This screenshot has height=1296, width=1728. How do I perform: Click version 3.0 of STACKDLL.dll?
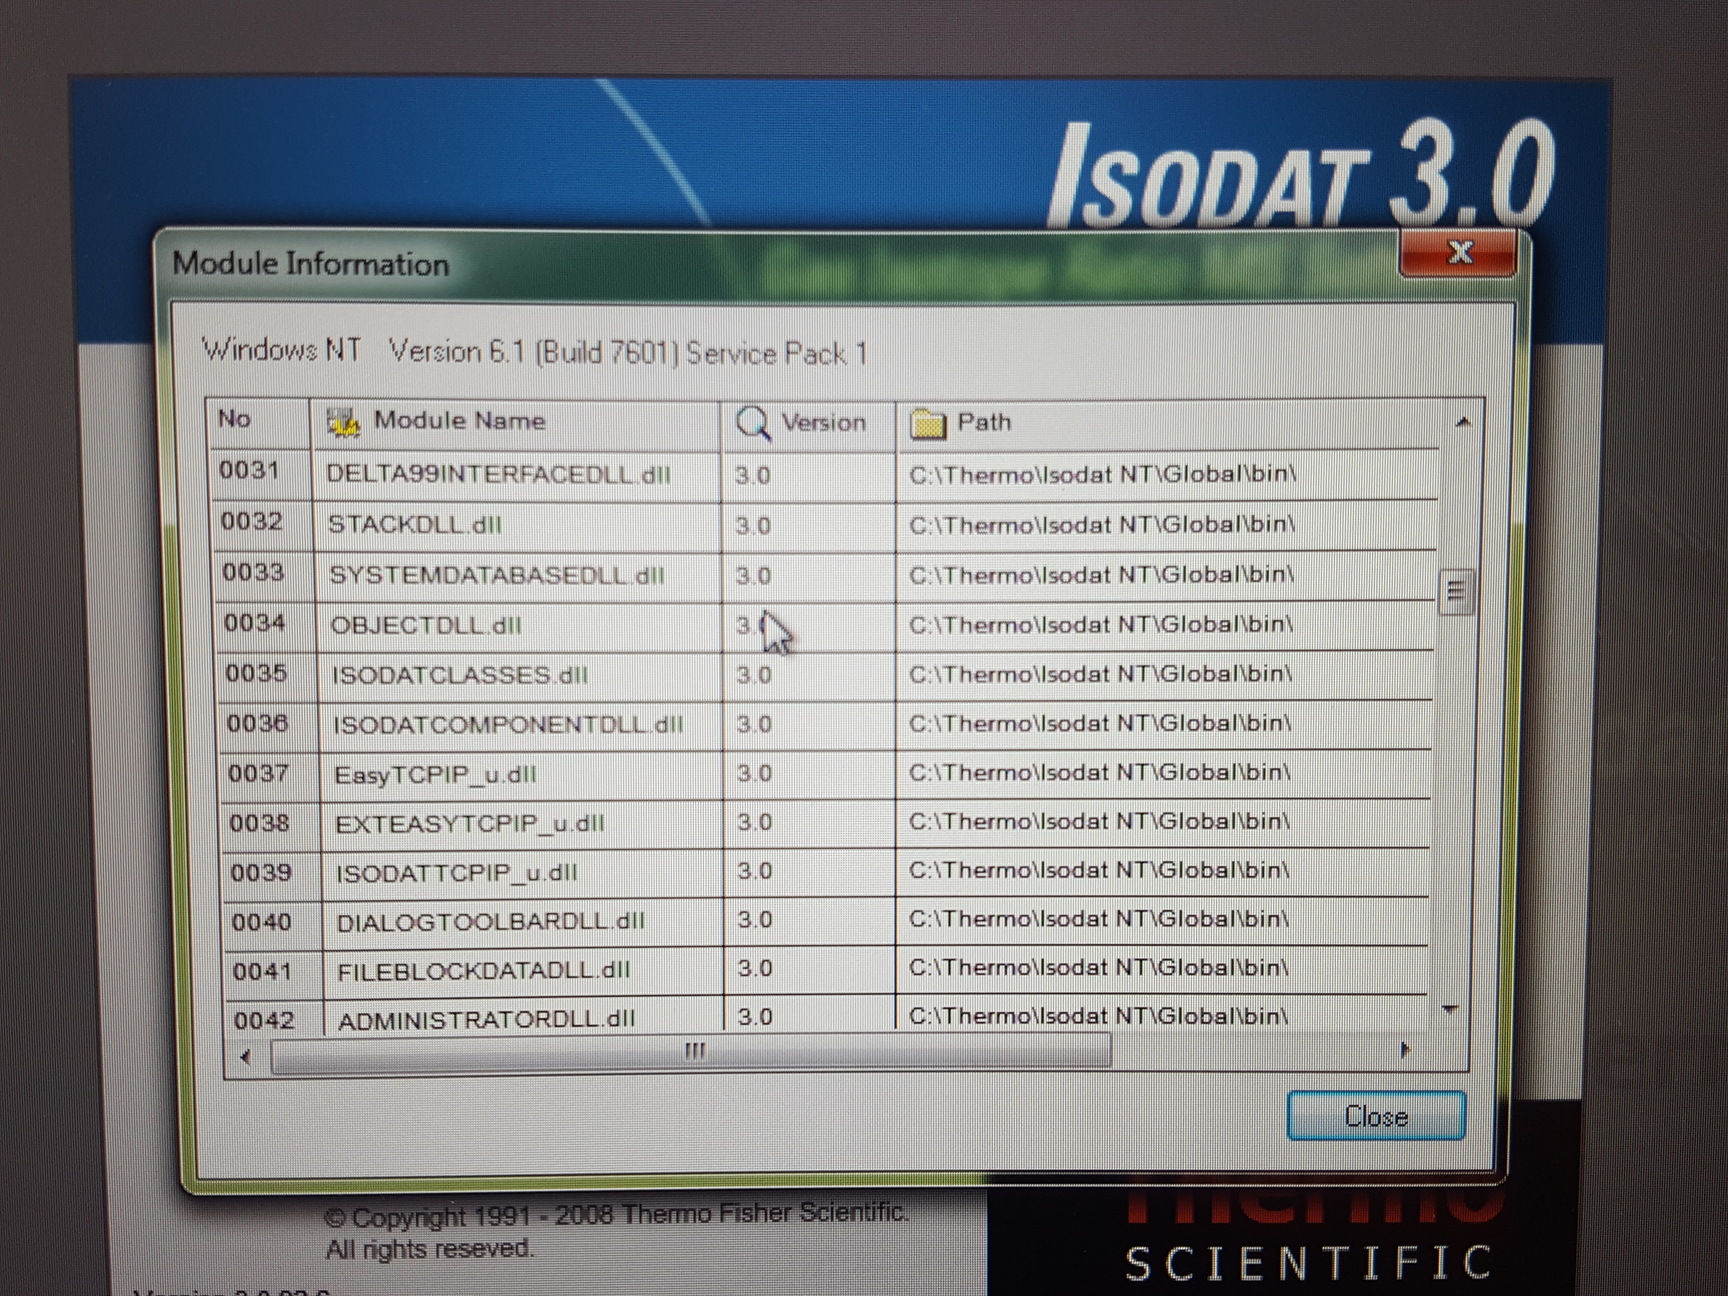click(x=753, y=525)
